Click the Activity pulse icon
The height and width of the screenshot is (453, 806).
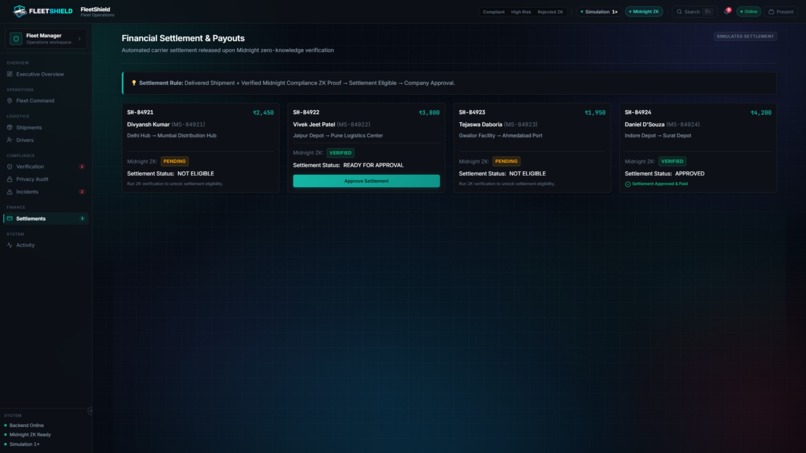pyautogui.click(x=9, y=245)
